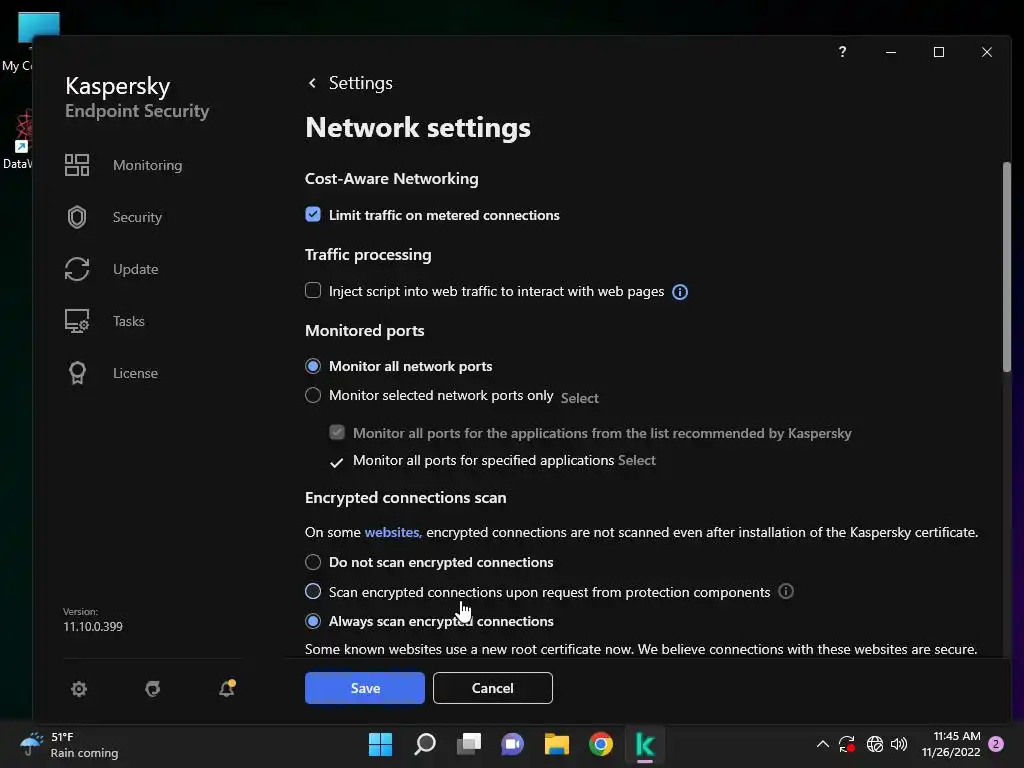This screenshot has height=768, width=1024.
Task: Uncheck Limit traffic on metered connections
Action: [x=313, y=215]
